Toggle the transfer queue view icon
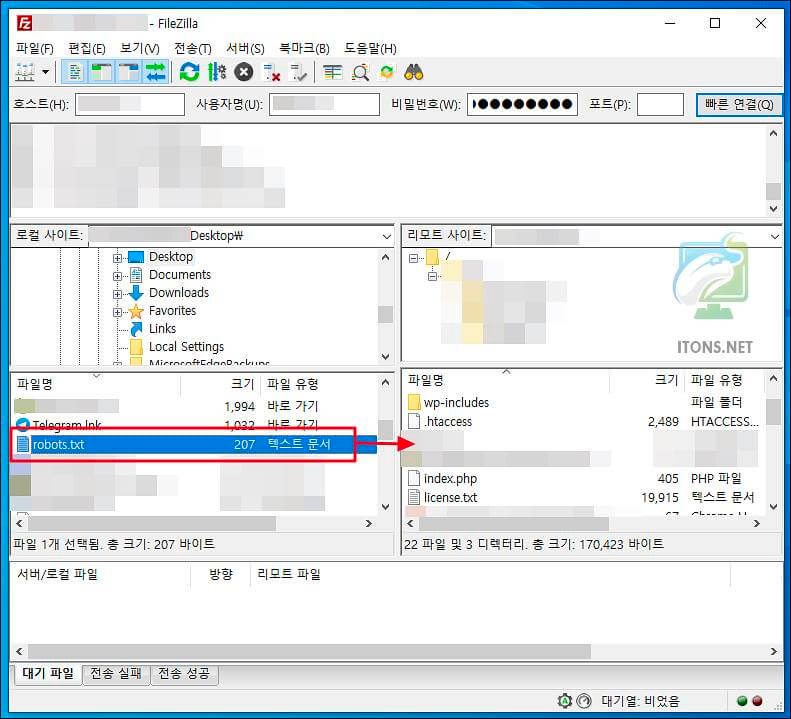The height and width of the screenshot is (719, 791). (155, 72)
